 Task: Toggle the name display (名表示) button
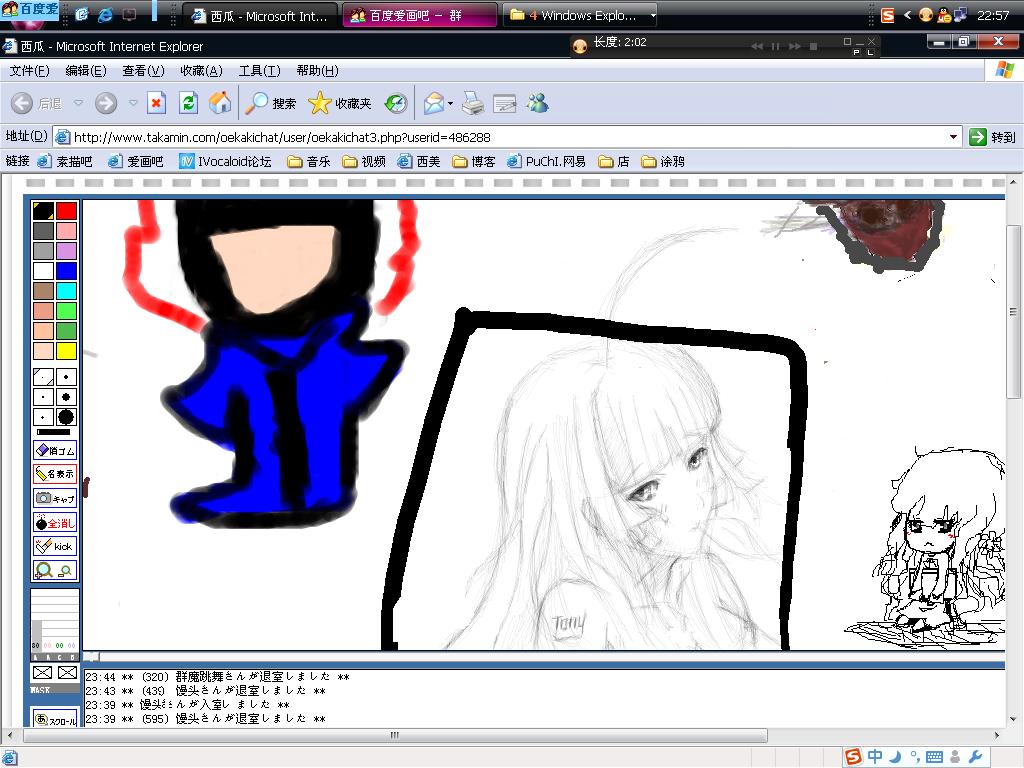[55, 474]
